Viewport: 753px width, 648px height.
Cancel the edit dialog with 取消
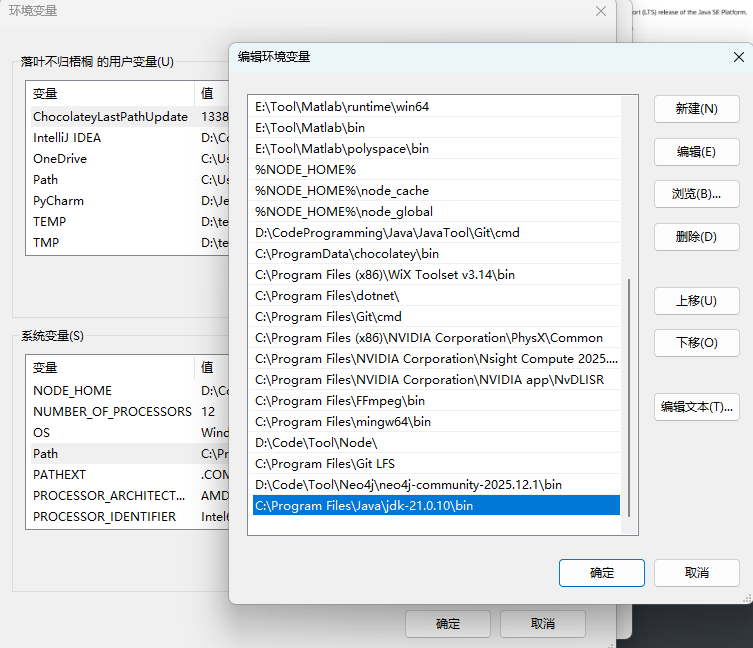point(696,573)
